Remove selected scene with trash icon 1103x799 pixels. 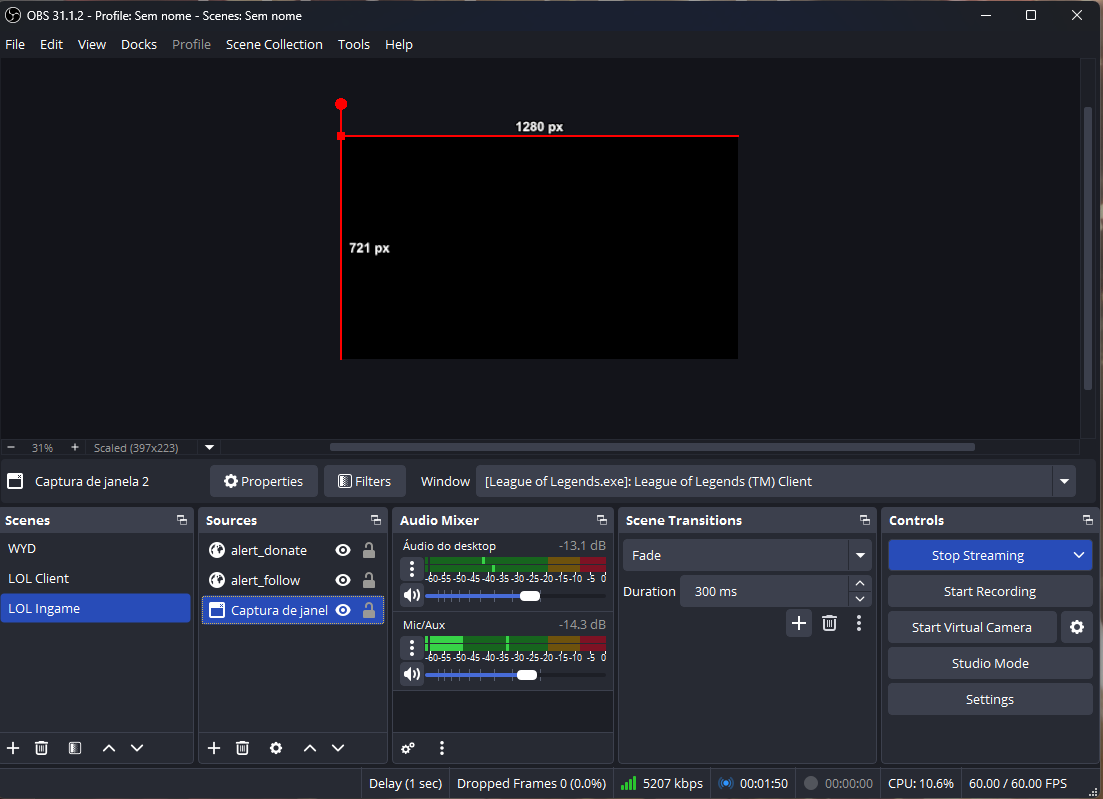(42, 748)
